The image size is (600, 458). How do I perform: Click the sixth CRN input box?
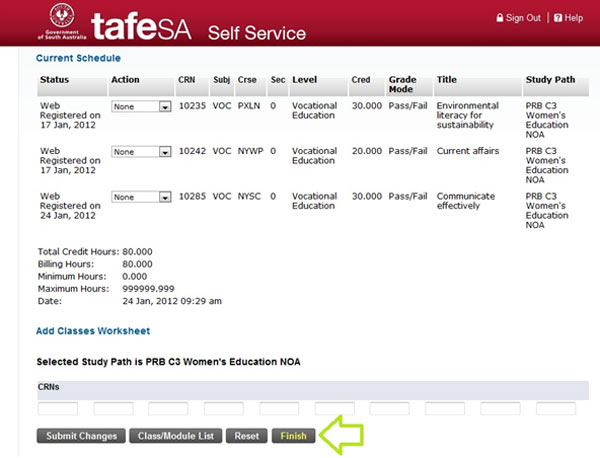click(335, 409)
